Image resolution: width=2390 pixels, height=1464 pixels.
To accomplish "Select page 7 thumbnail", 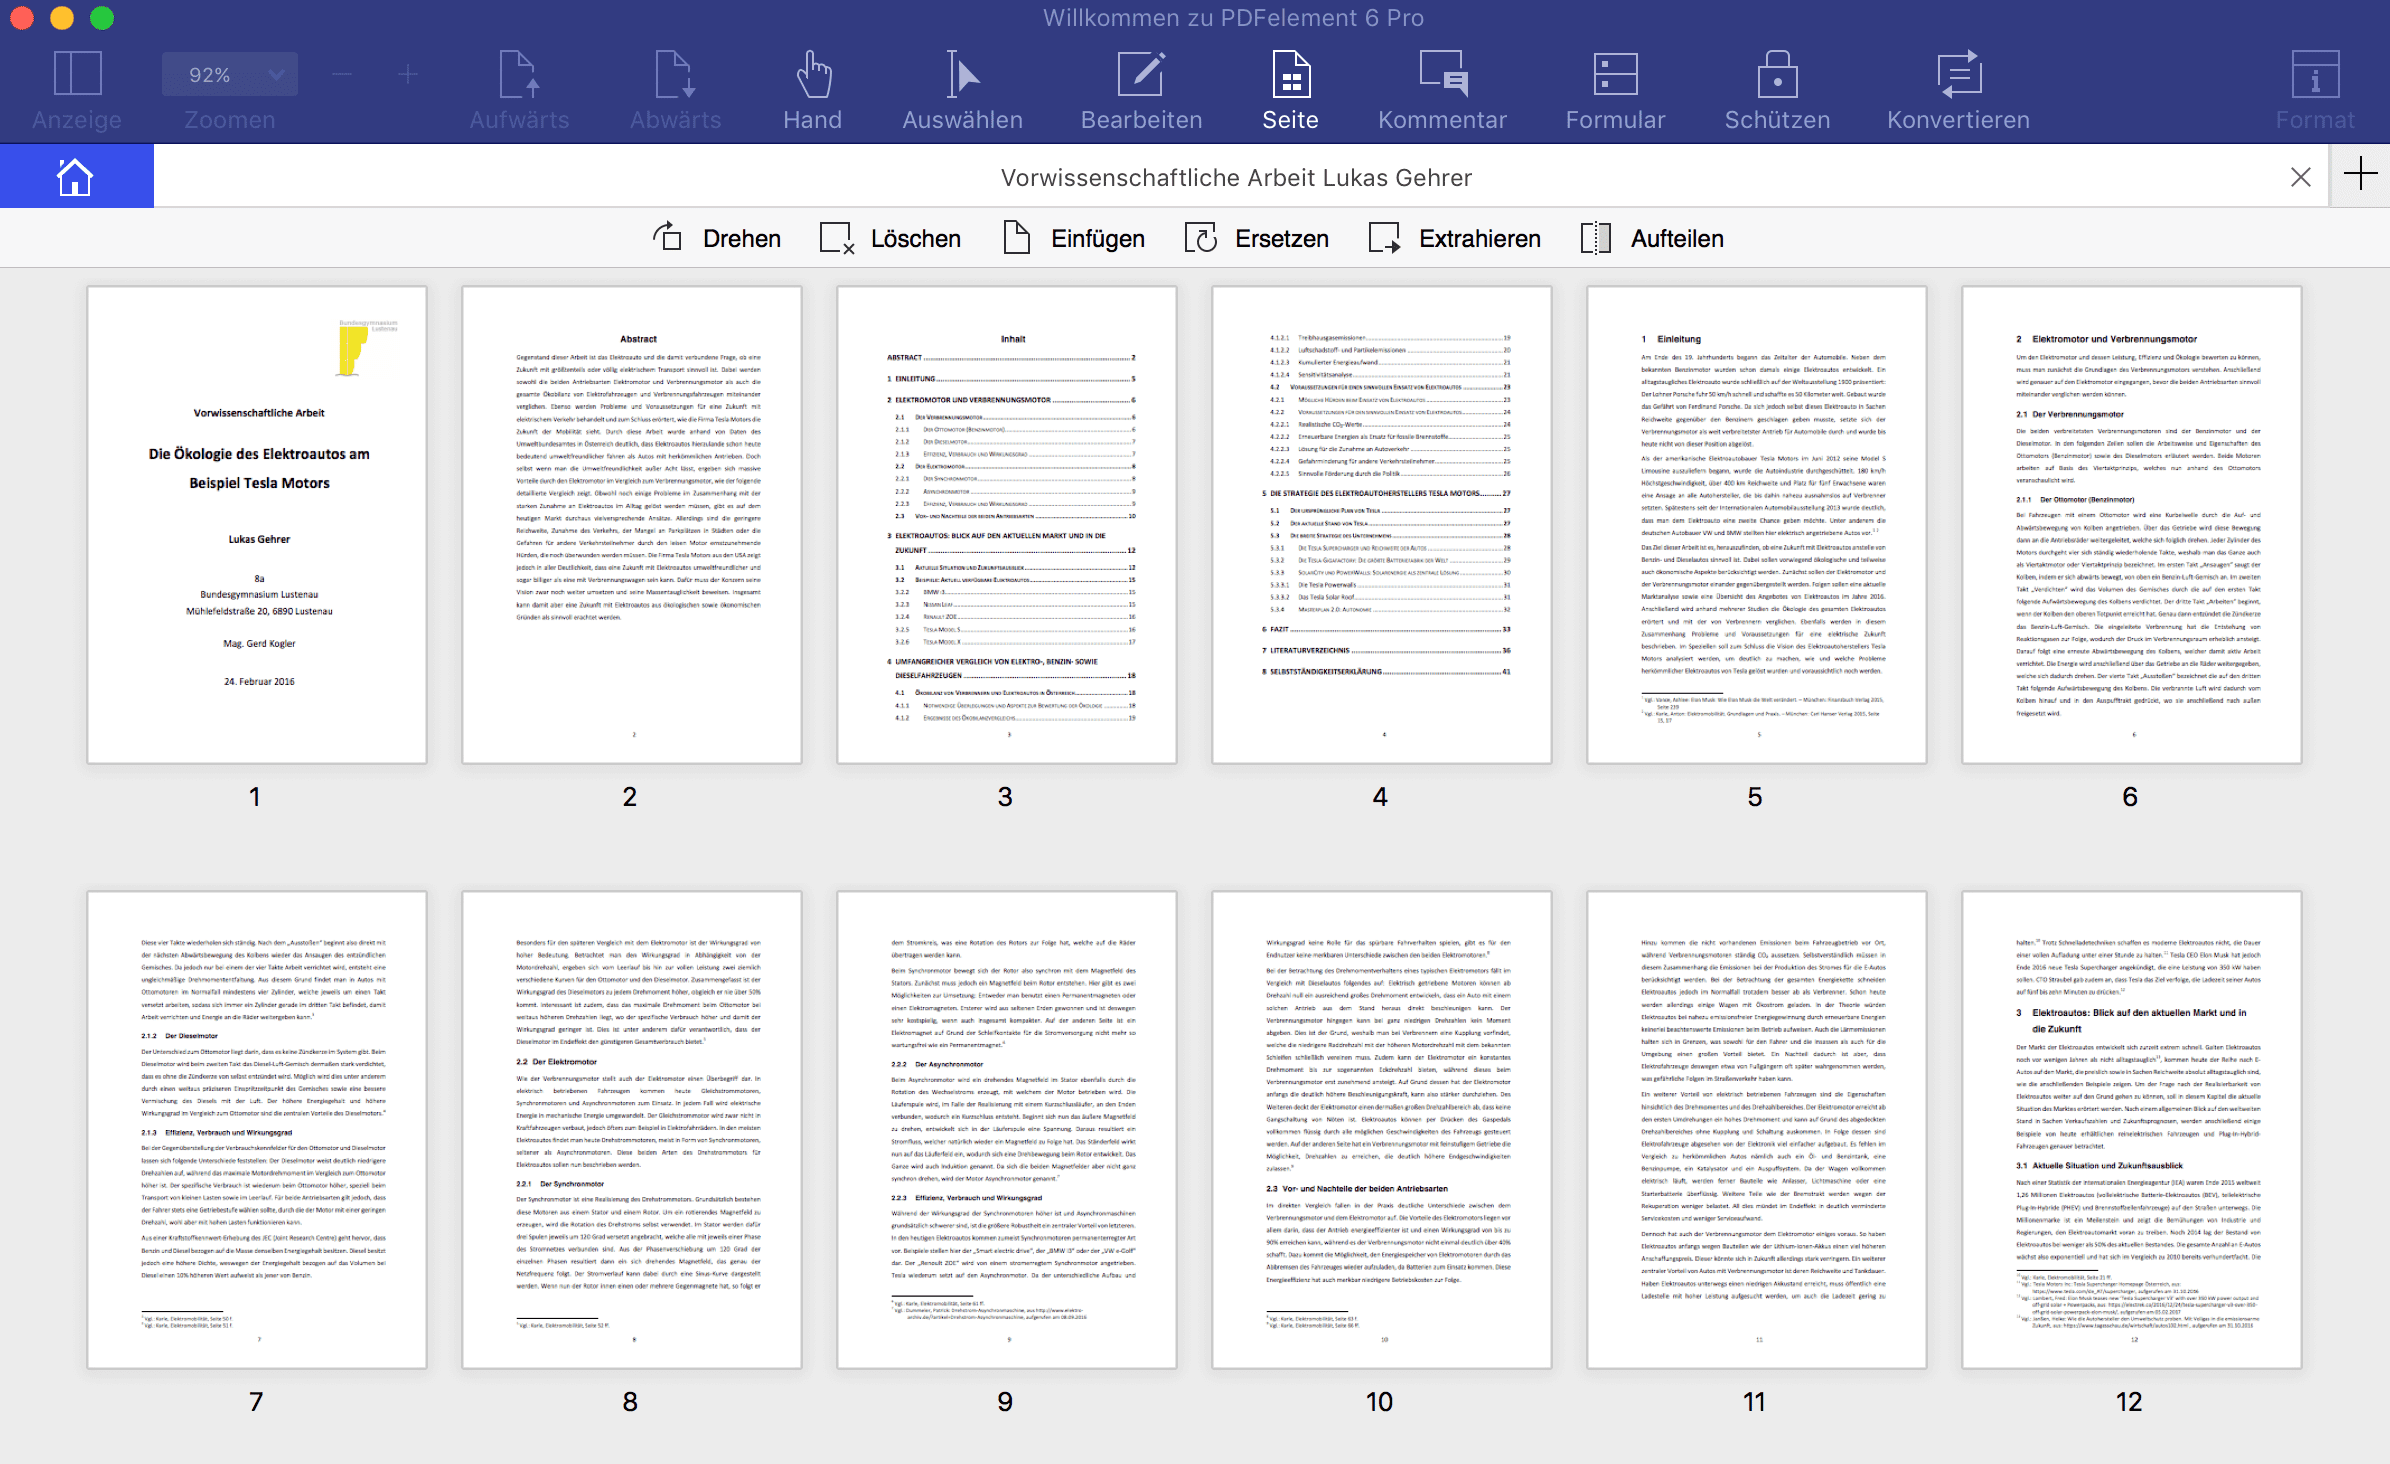I will click(257, 1130).
